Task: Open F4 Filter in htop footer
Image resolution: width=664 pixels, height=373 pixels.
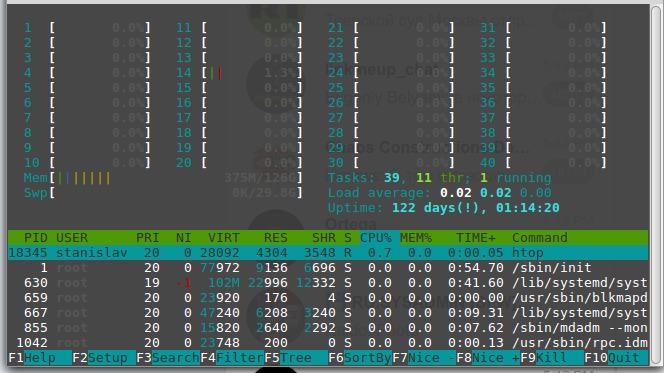Action: pos(232,358)
